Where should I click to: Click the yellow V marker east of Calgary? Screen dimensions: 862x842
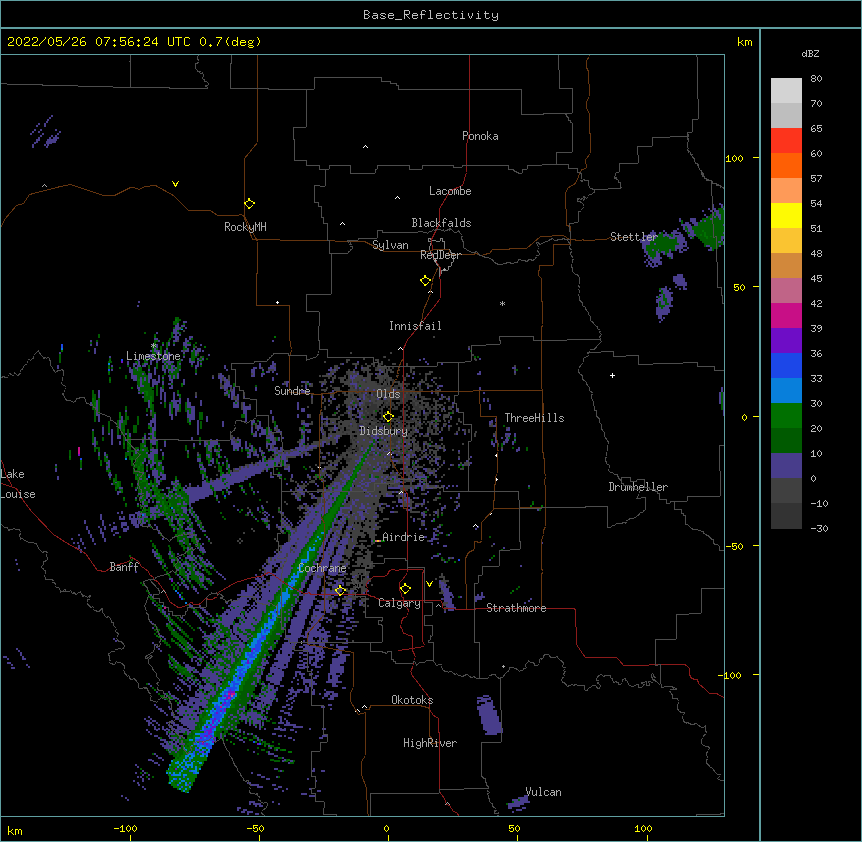pos(429,584)
